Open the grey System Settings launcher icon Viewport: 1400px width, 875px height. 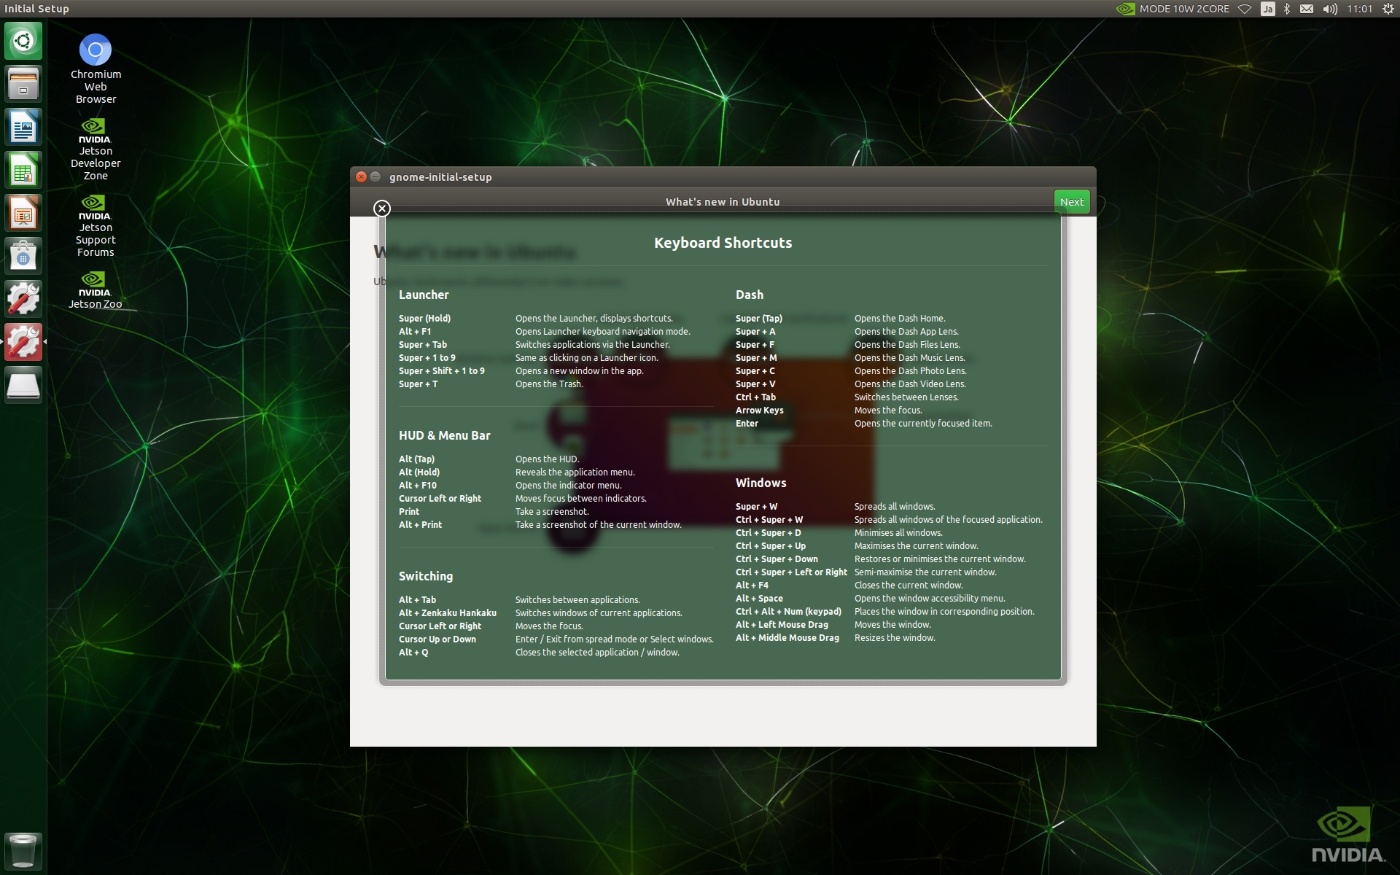[23, 298]
